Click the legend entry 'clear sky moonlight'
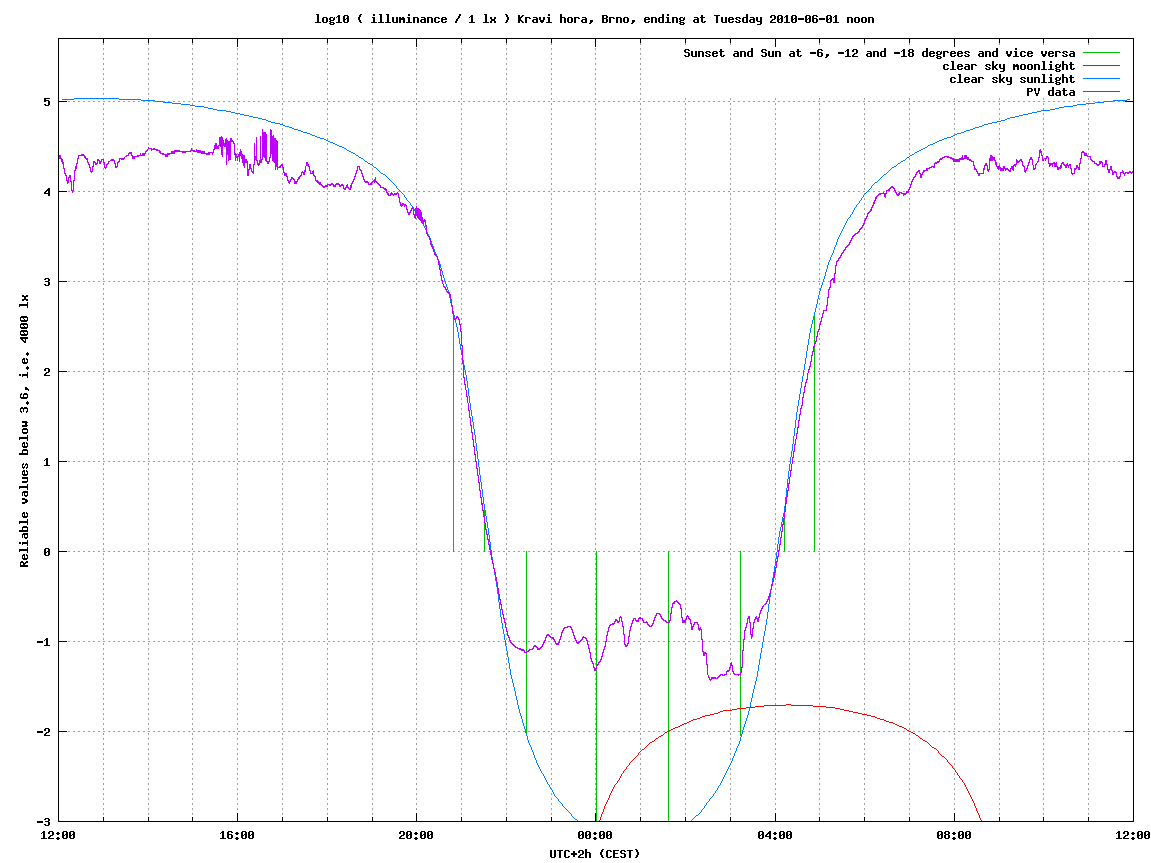Viewport: 1151px width, 863px height. 1009,66
